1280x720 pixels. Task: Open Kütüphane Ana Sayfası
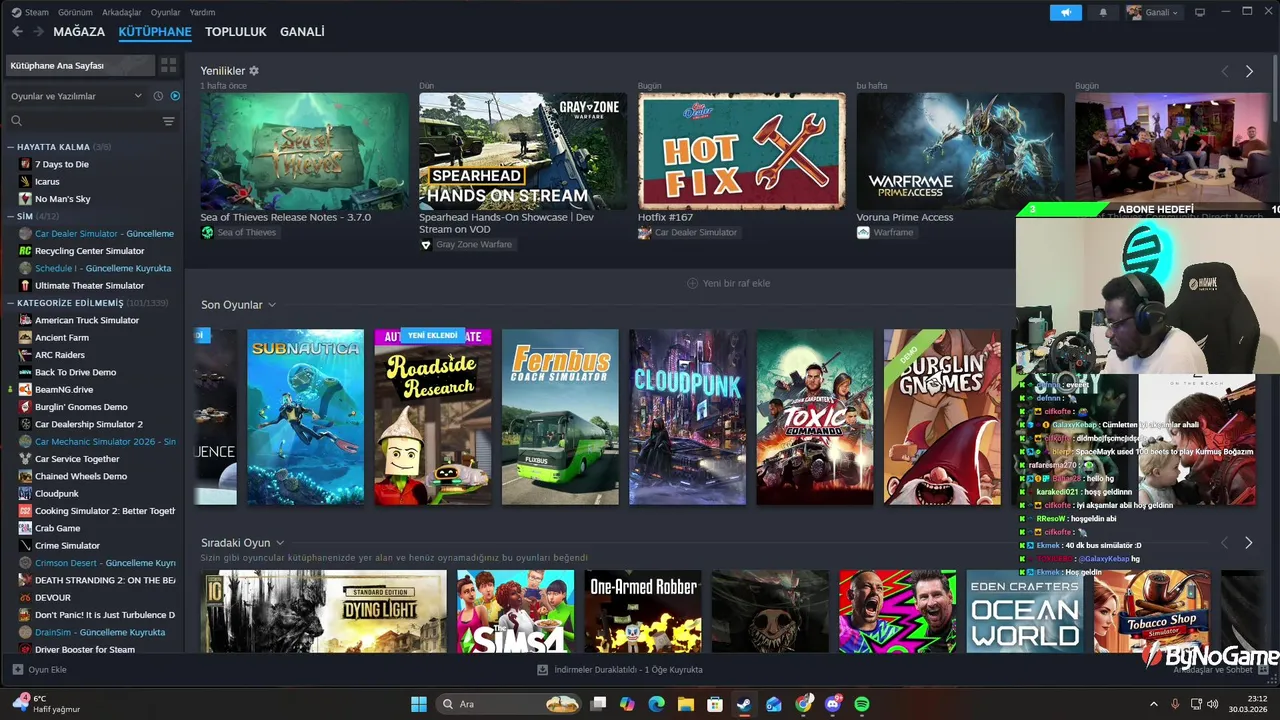point(79,65)
